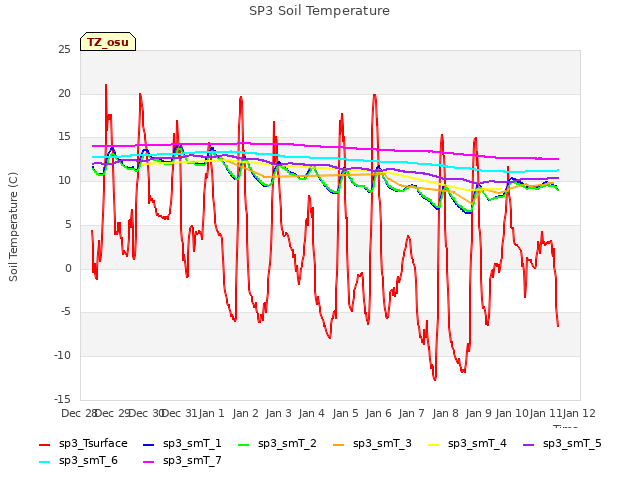Click the Jan 8 x-axis tick label
Image resolution: width=640 pixels, height=480 pixels.
[445, 413]
